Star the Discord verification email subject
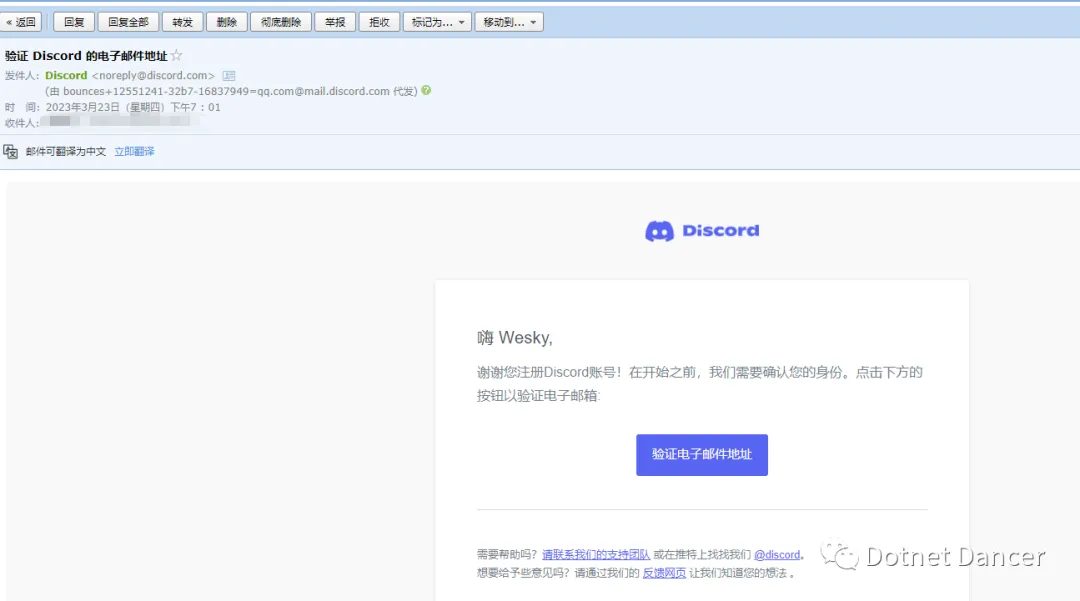 coord(177,56)
